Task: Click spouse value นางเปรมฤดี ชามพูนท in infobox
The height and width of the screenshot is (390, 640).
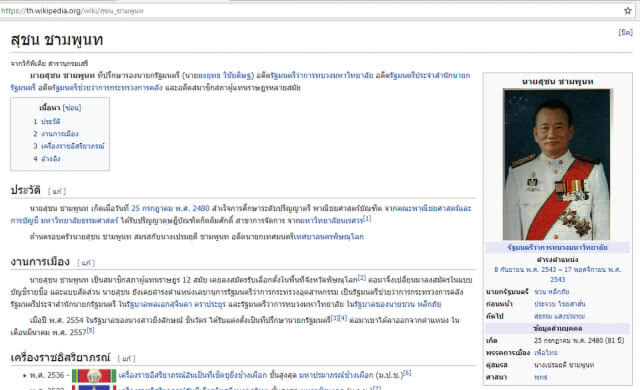Action: coord(564,365)
